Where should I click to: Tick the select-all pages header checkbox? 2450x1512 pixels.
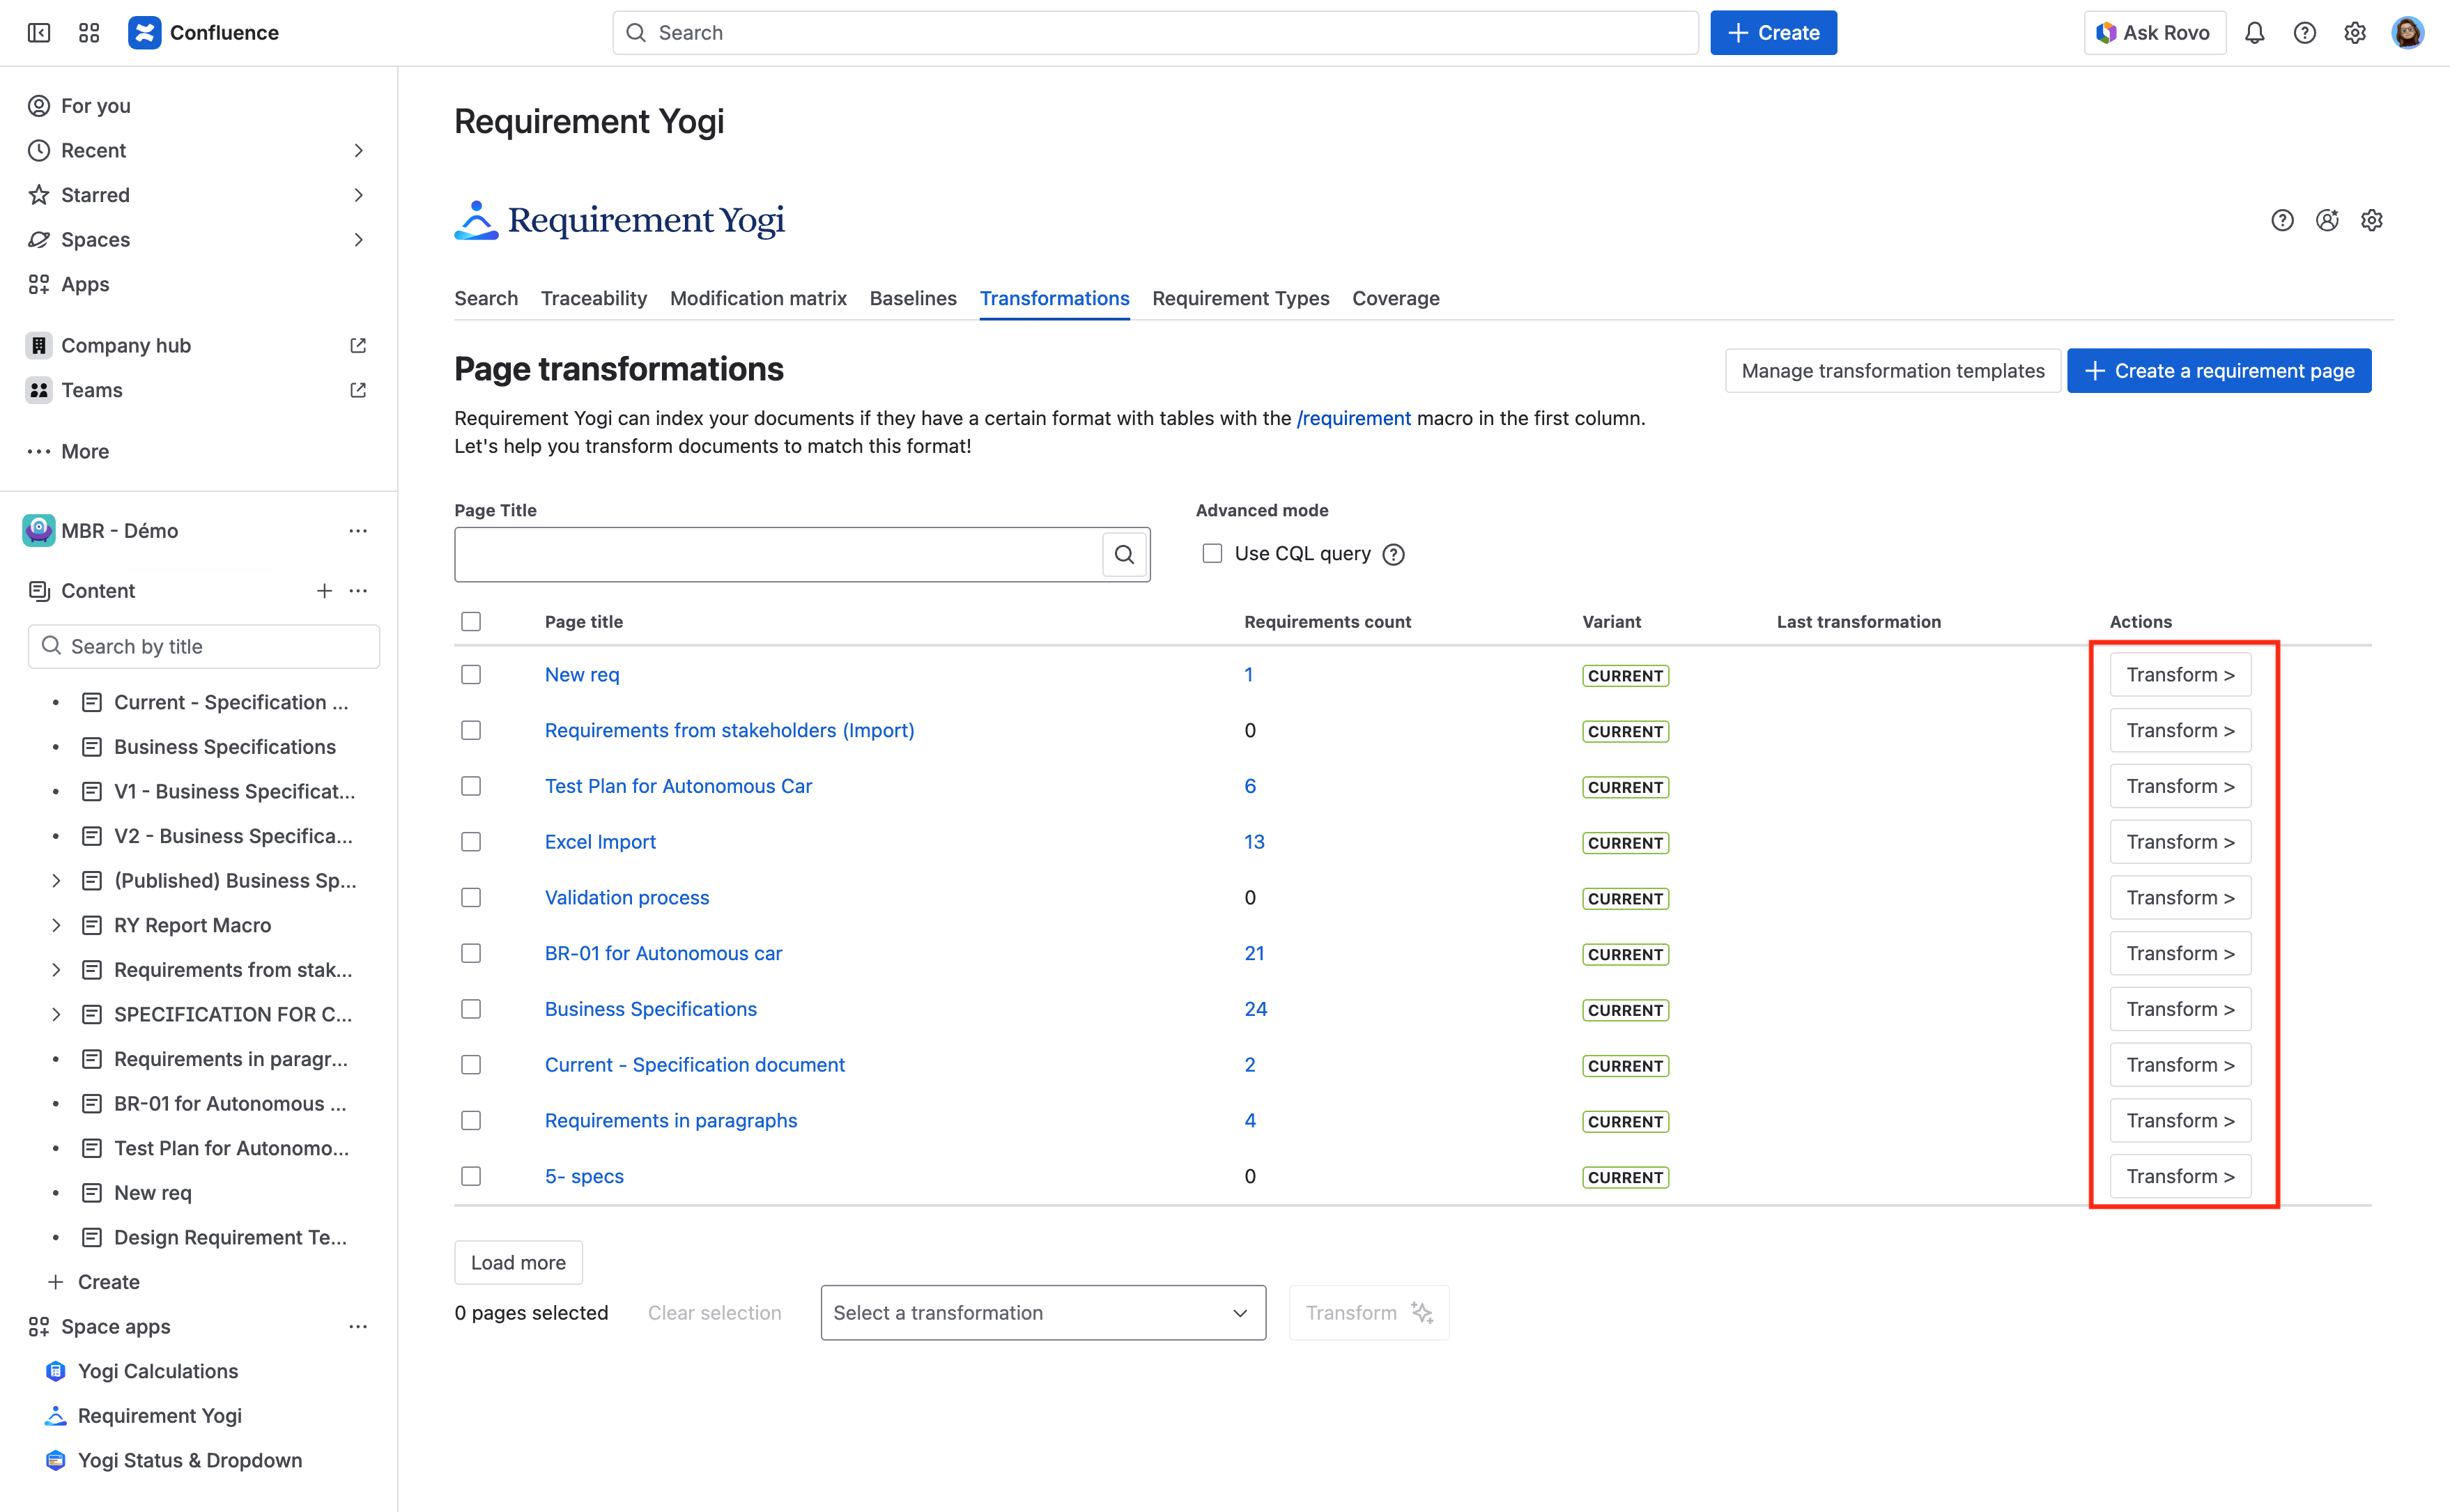point(471,622)
